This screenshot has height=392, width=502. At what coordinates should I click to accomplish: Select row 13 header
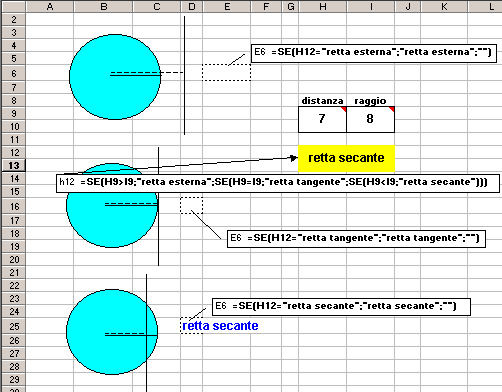pos(14,165)
